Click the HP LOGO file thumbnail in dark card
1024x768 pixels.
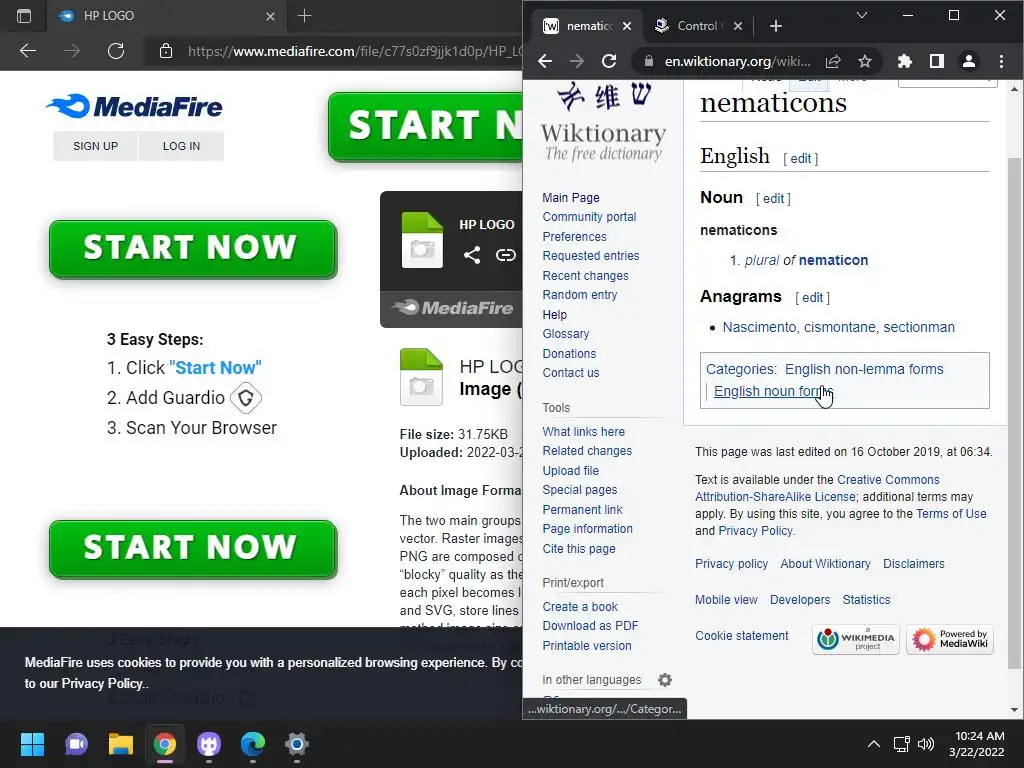[422, 240]
